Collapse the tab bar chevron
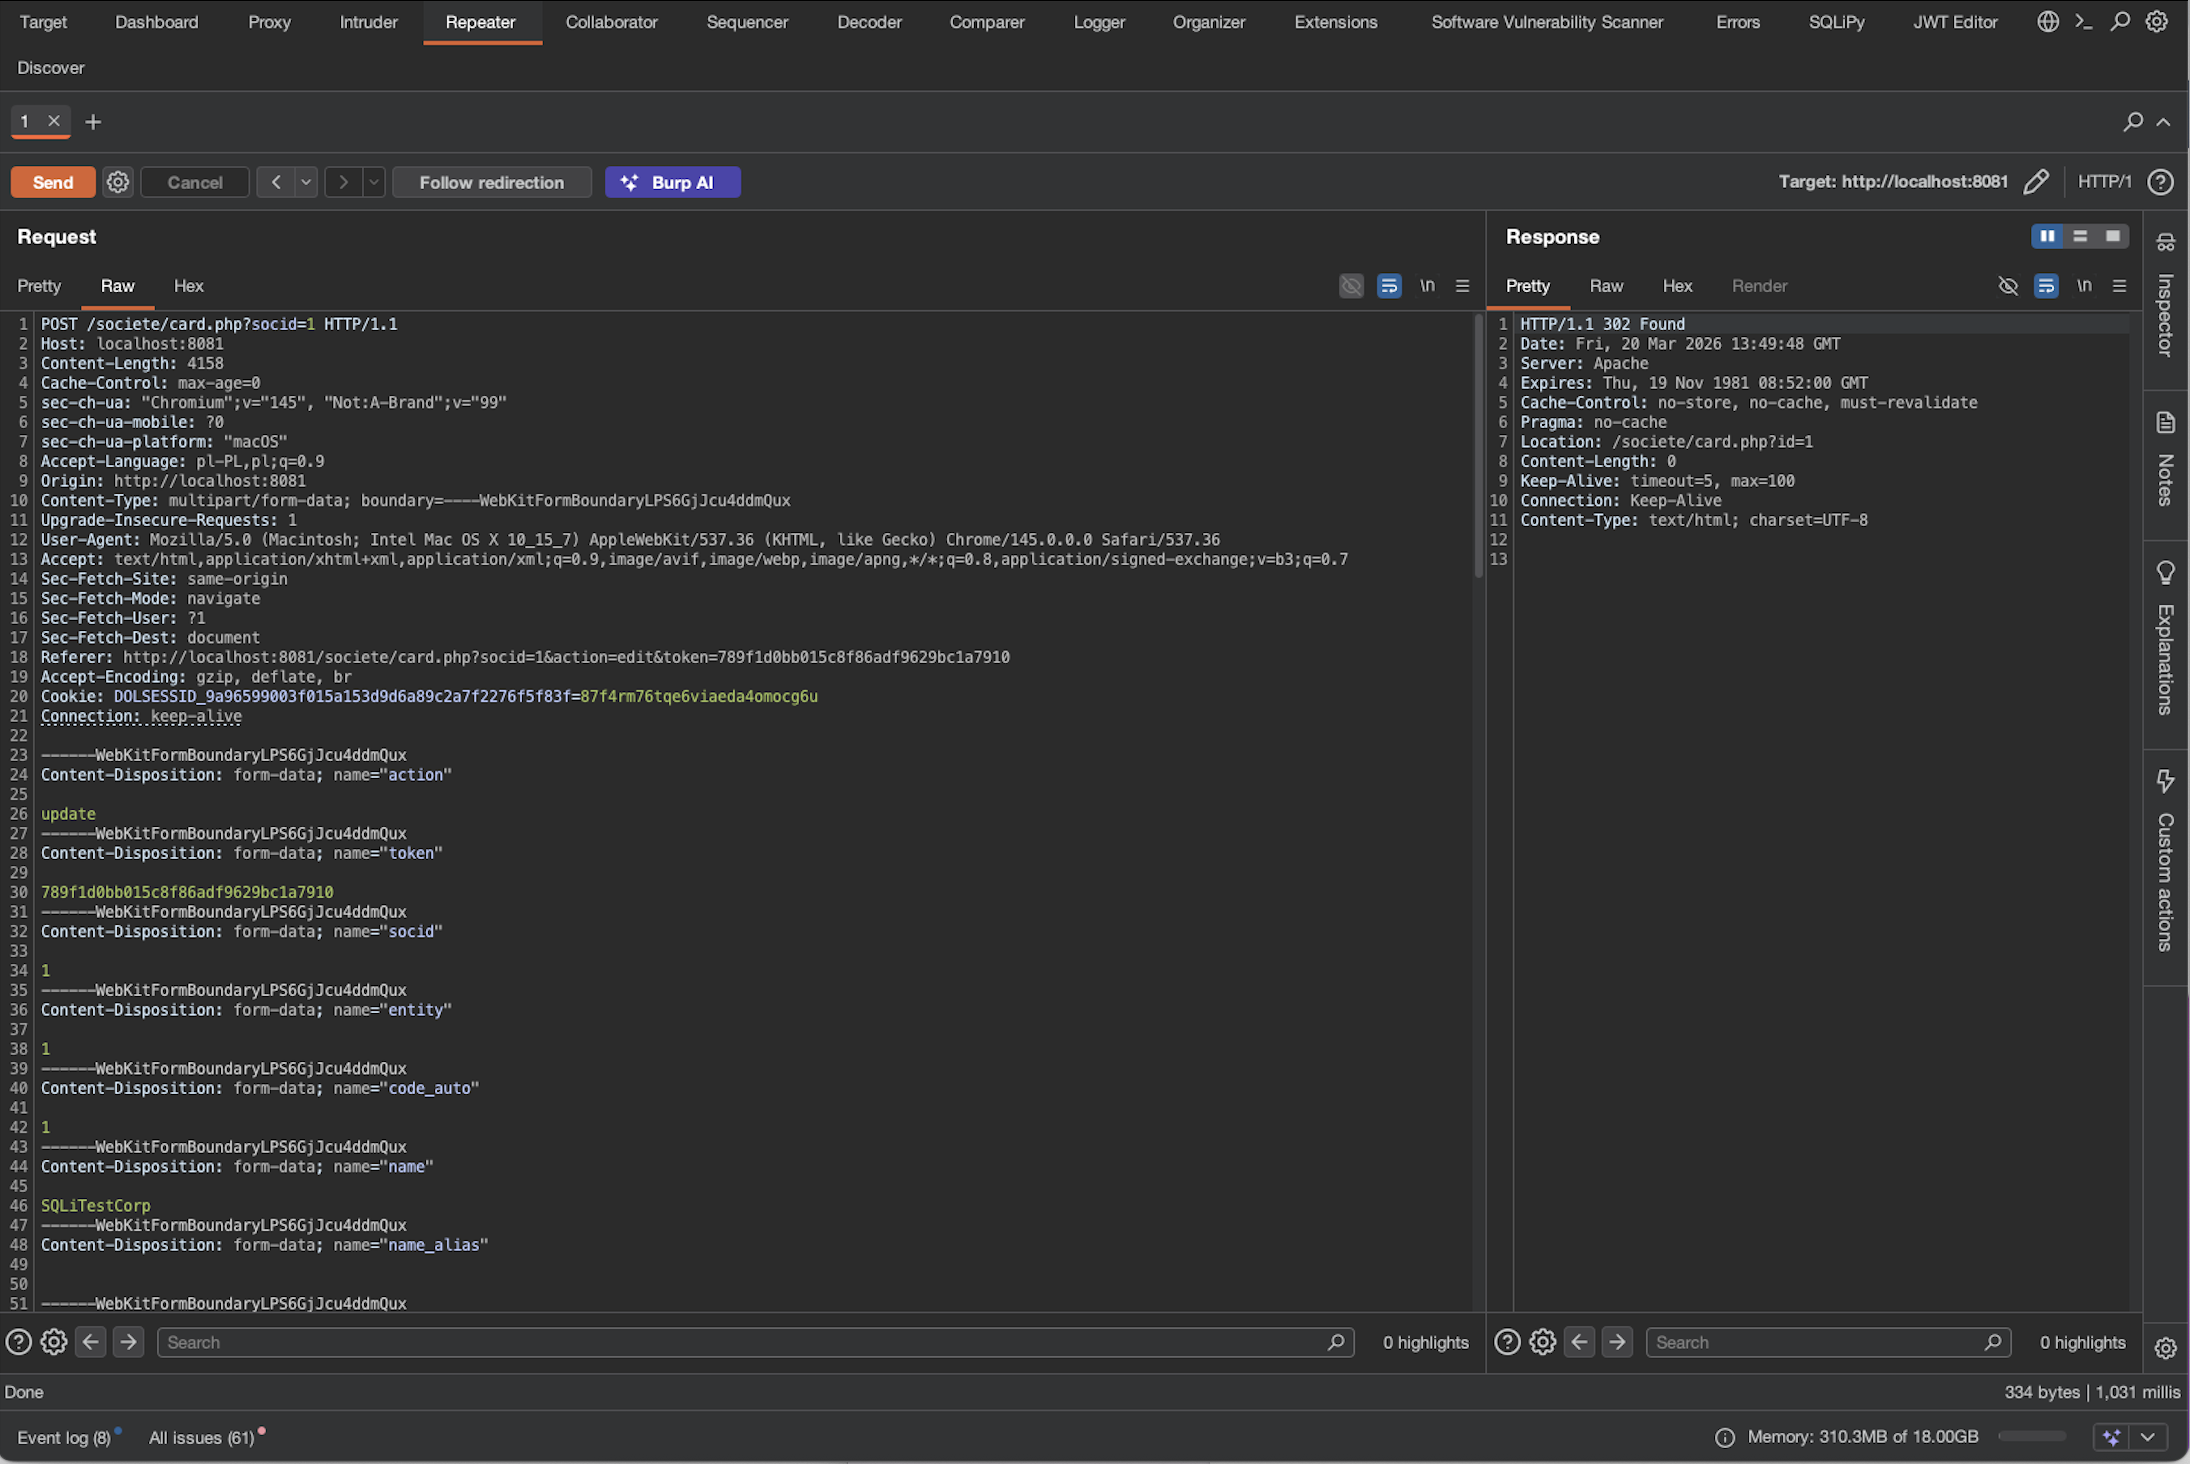Viewport: 2190px width, 1464px height. coord(2163,122)
